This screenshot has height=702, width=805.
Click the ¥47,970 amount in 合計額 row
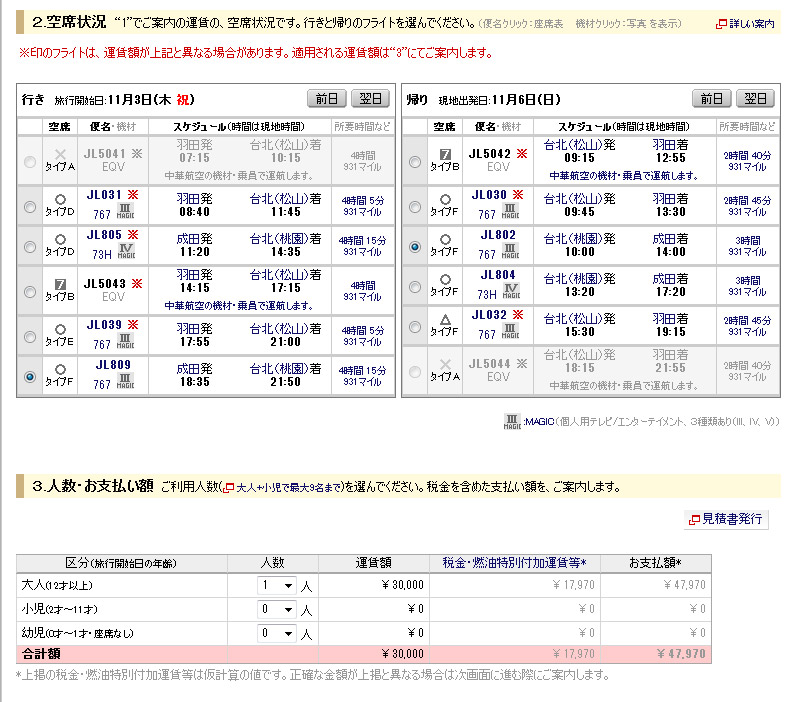click(681, 654)
